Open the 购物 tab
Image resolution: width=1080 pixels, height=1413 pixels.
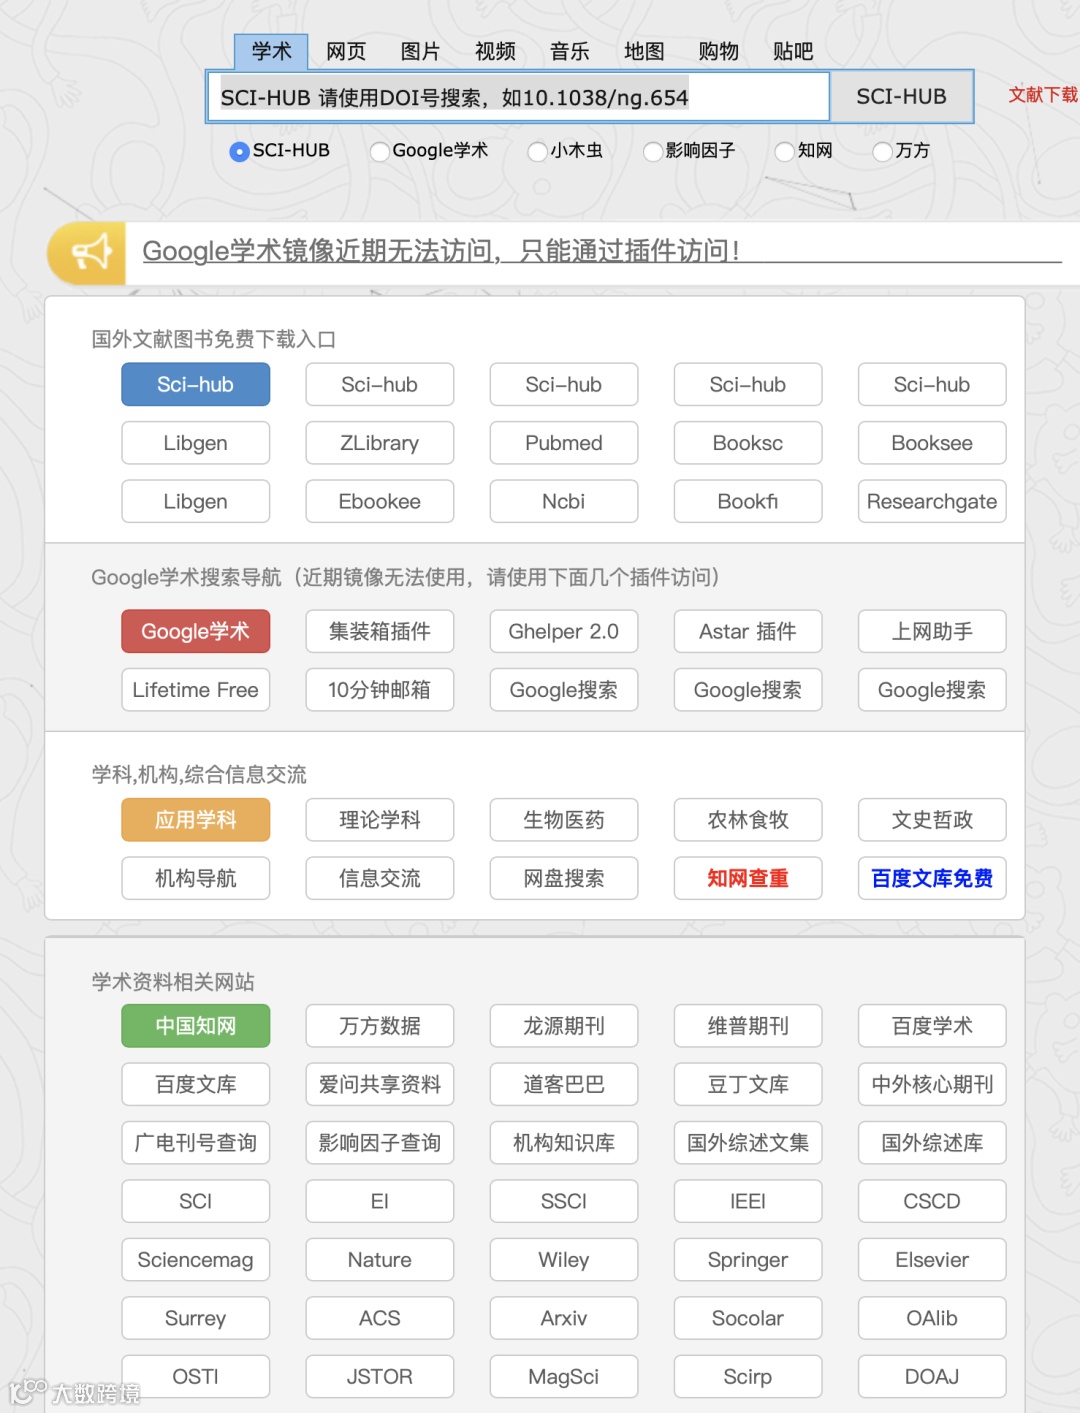click(718, 51)
